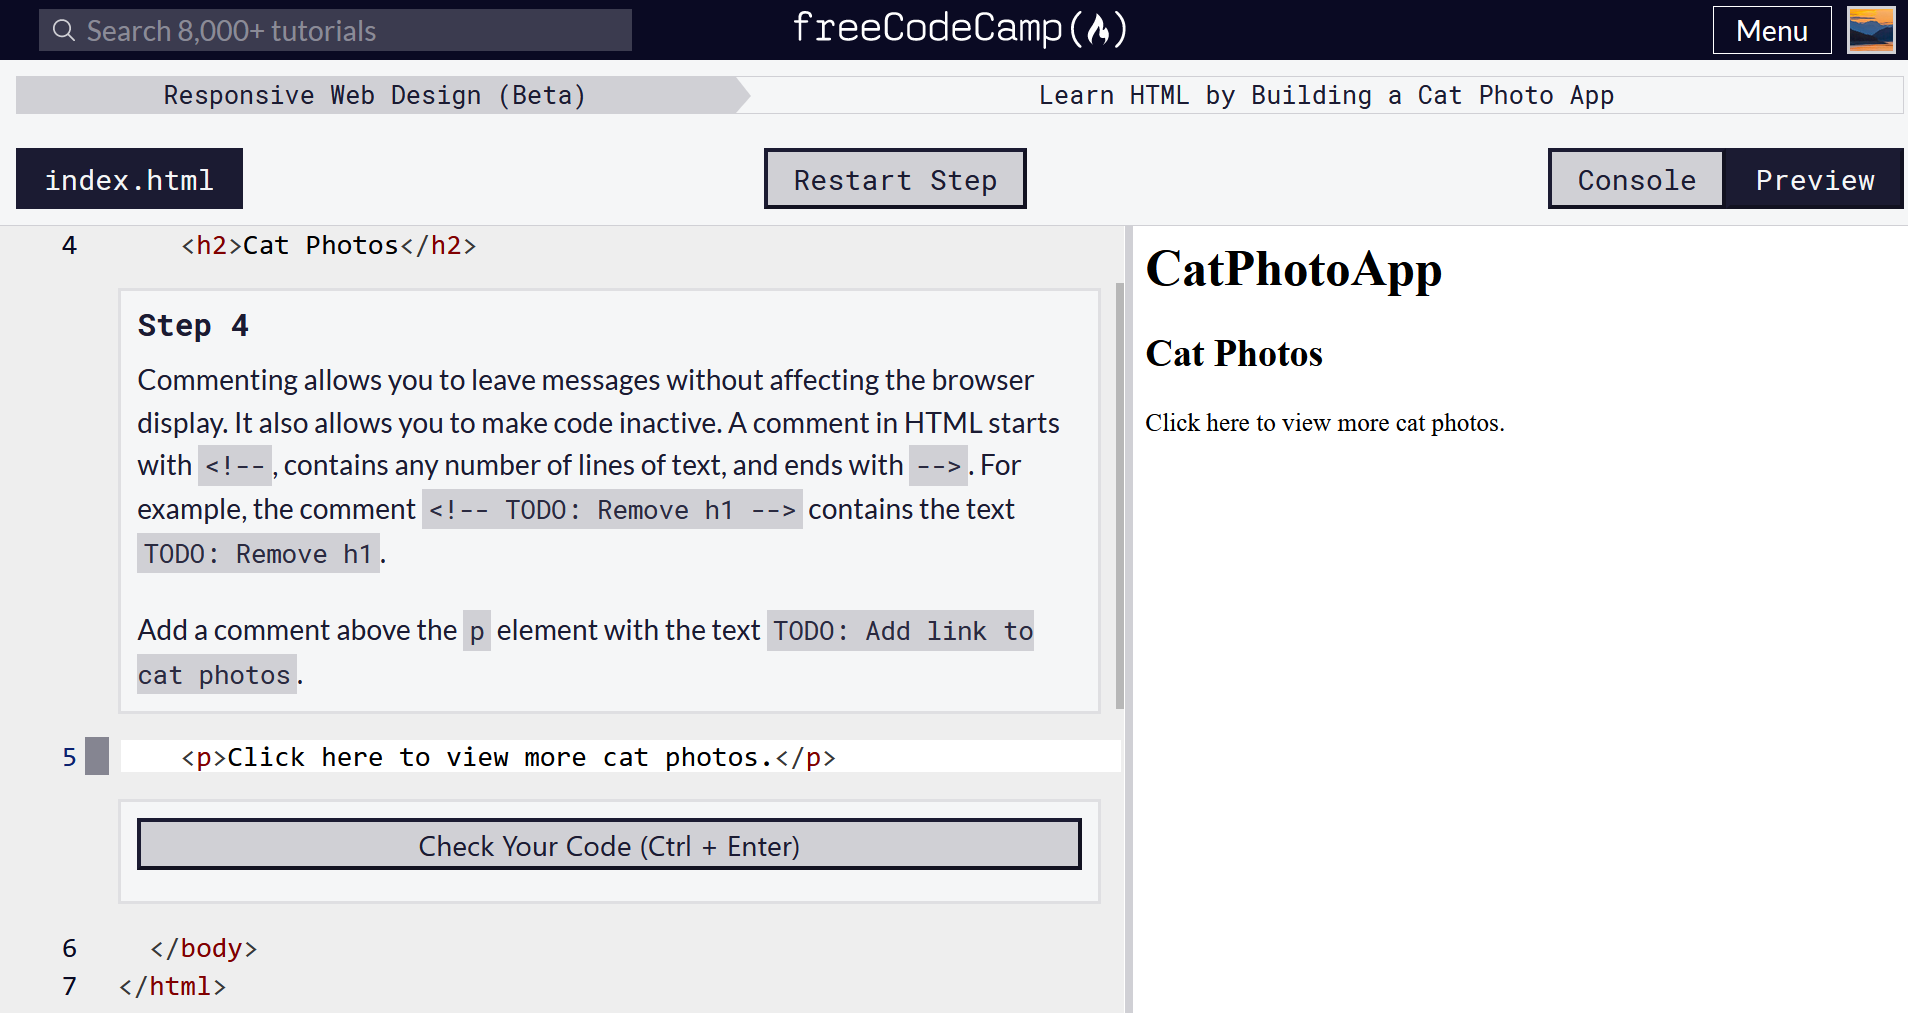Click the CatPhotoApp heading in the preview
This screenshot has width=1908, height=1013.
click(1293, 269)
